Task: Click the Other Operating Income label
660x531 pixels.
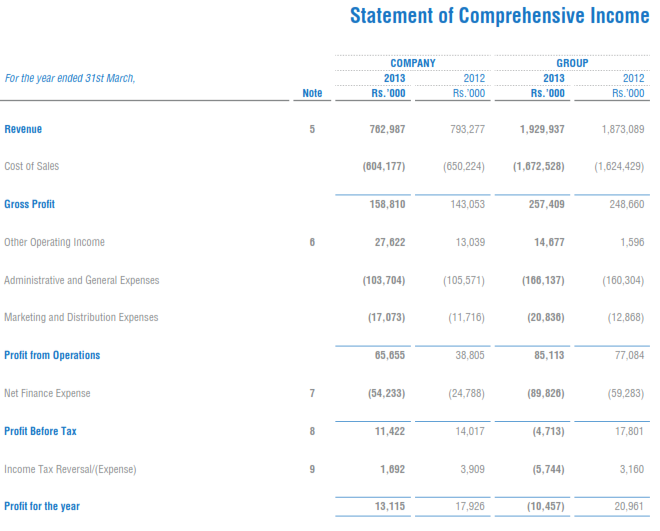Action: (x=54, y=242)
